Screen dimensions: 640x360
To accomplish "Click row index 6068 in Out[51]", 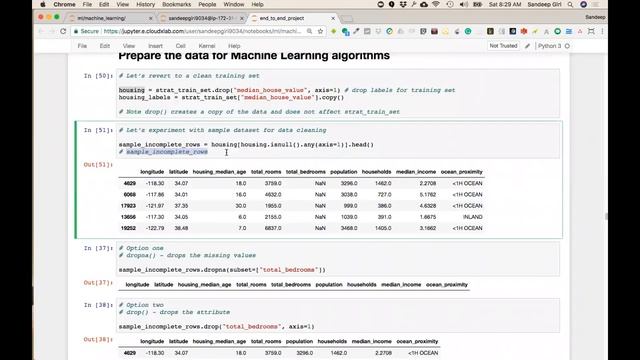I will pos(130,195).
